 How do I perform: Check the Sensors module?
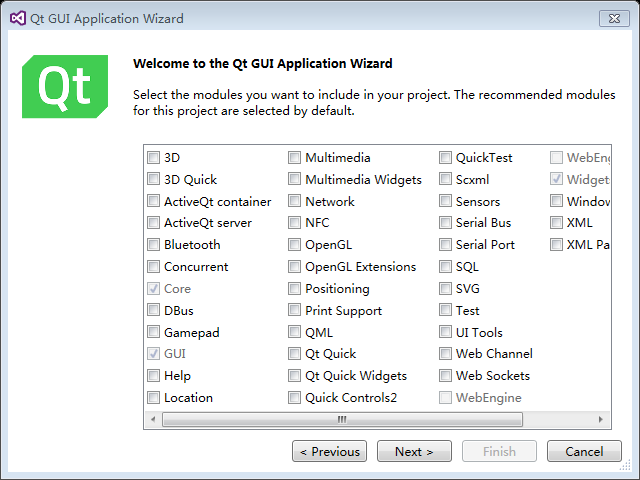tap(445, 201)
